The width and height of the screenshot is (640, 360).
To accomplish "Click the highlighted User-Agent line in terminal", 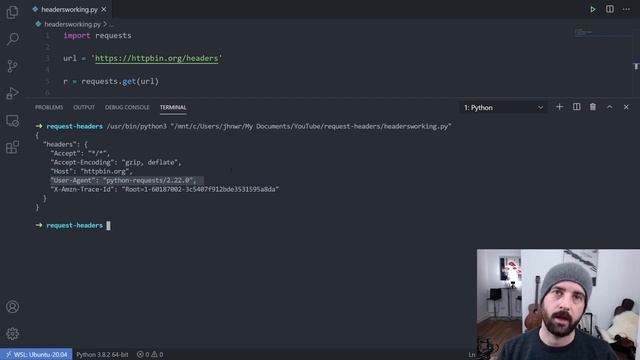I will [x=127, y=180].
